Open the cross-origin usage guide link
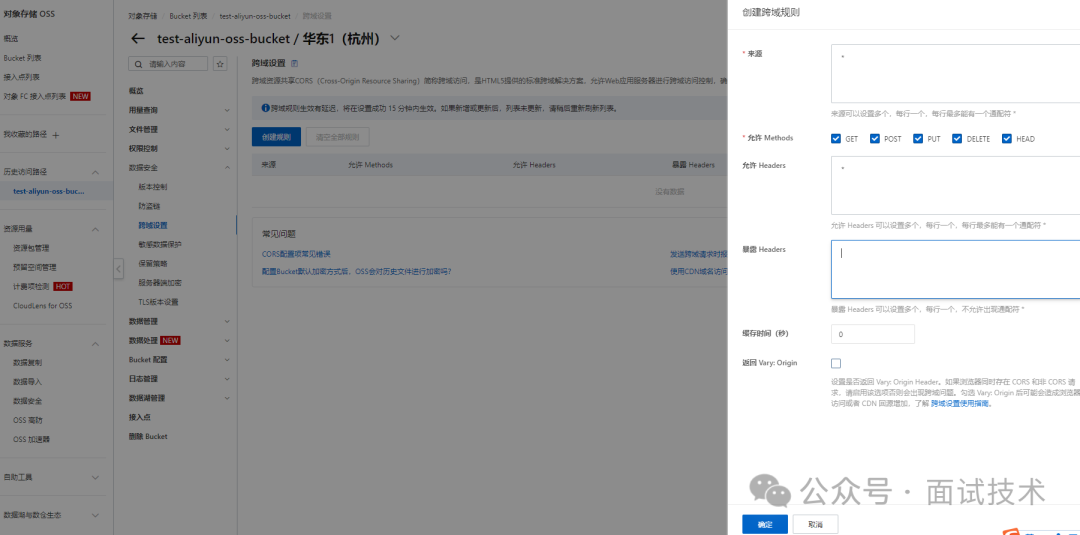This screenshot has height=535, width=1080. [x=960, y=403]
